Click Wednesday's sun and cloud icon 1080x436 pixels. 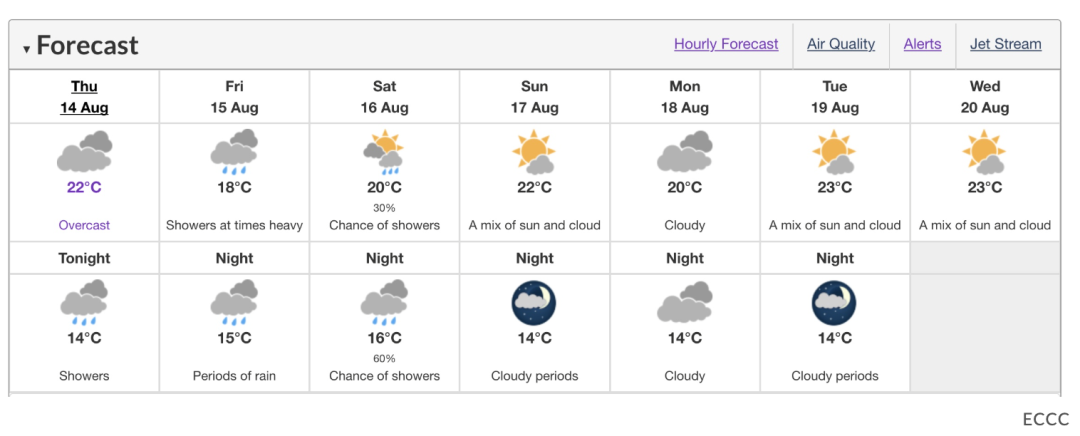click(985, 152)
